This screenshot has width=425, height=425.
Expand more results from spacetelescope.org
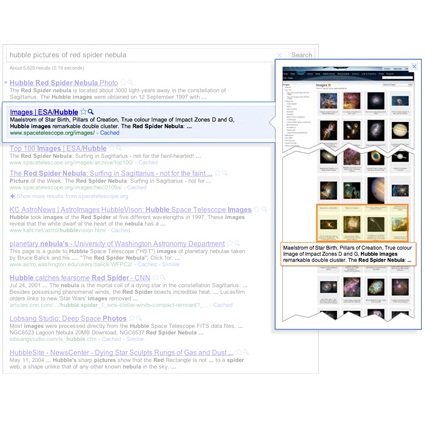click(x=69, y=196)
